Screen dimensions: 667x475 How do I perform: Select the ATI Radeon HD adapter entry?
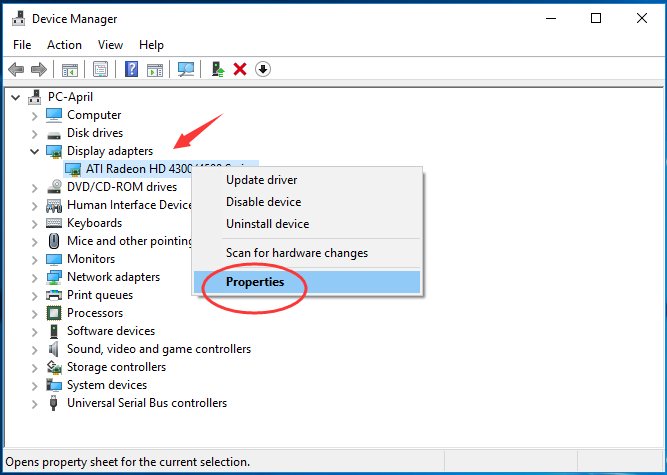pyautogui.click(x=140, y=169)
